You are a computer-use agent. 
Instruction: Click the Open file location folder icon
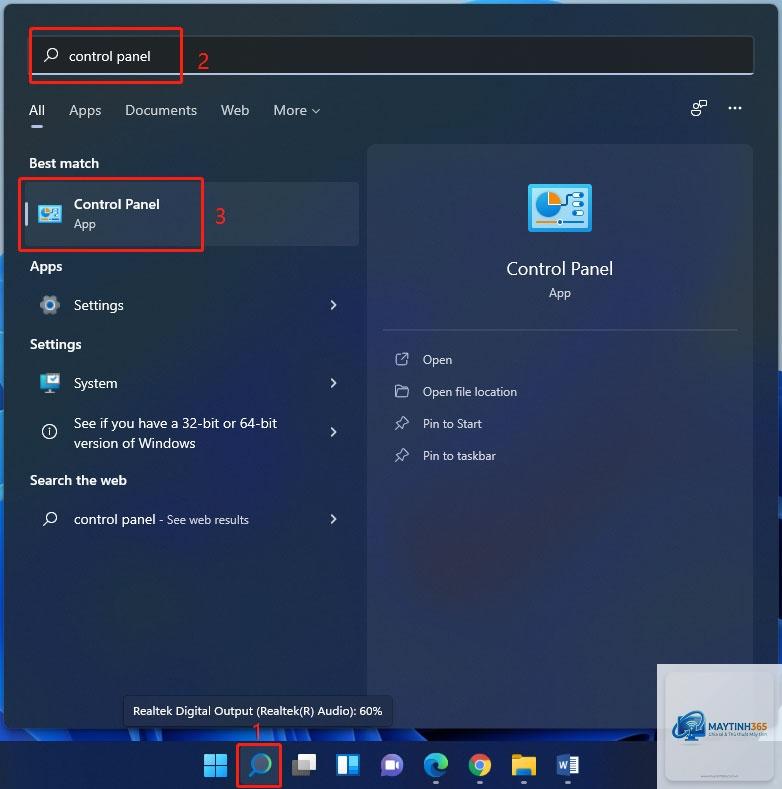(x=402, y=391)
